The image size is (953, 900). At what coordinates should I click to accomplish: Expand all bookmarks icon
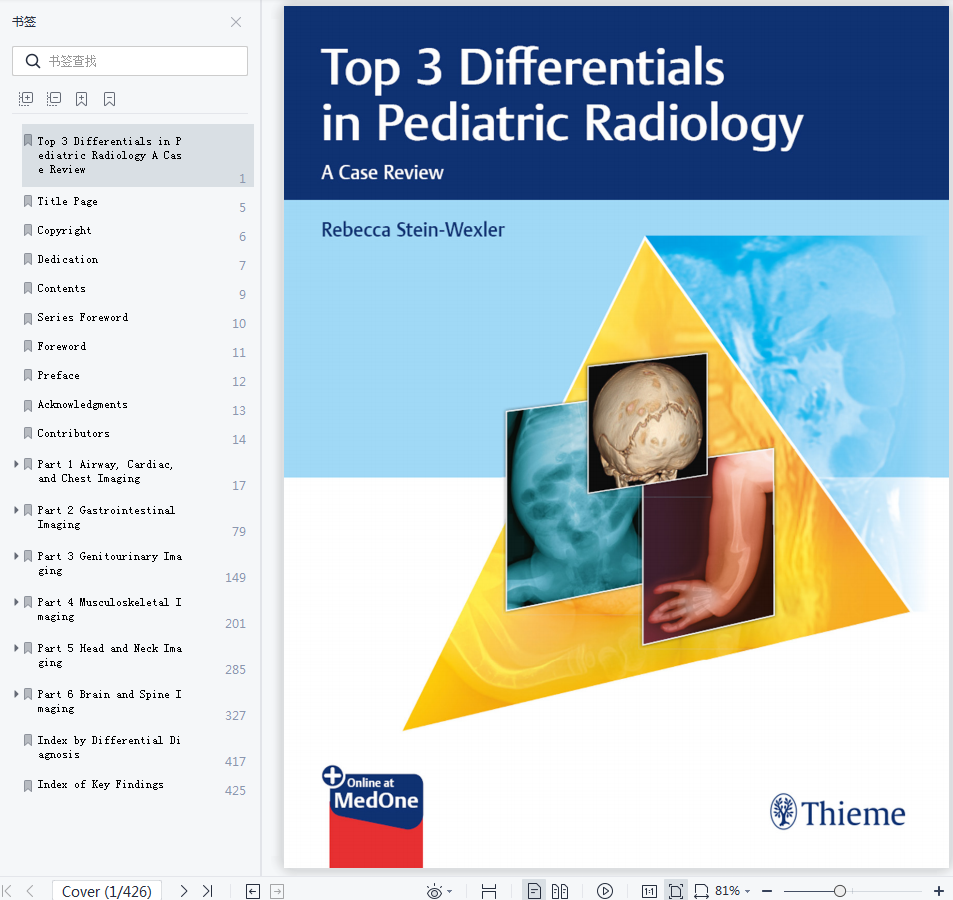click(26, 98)
